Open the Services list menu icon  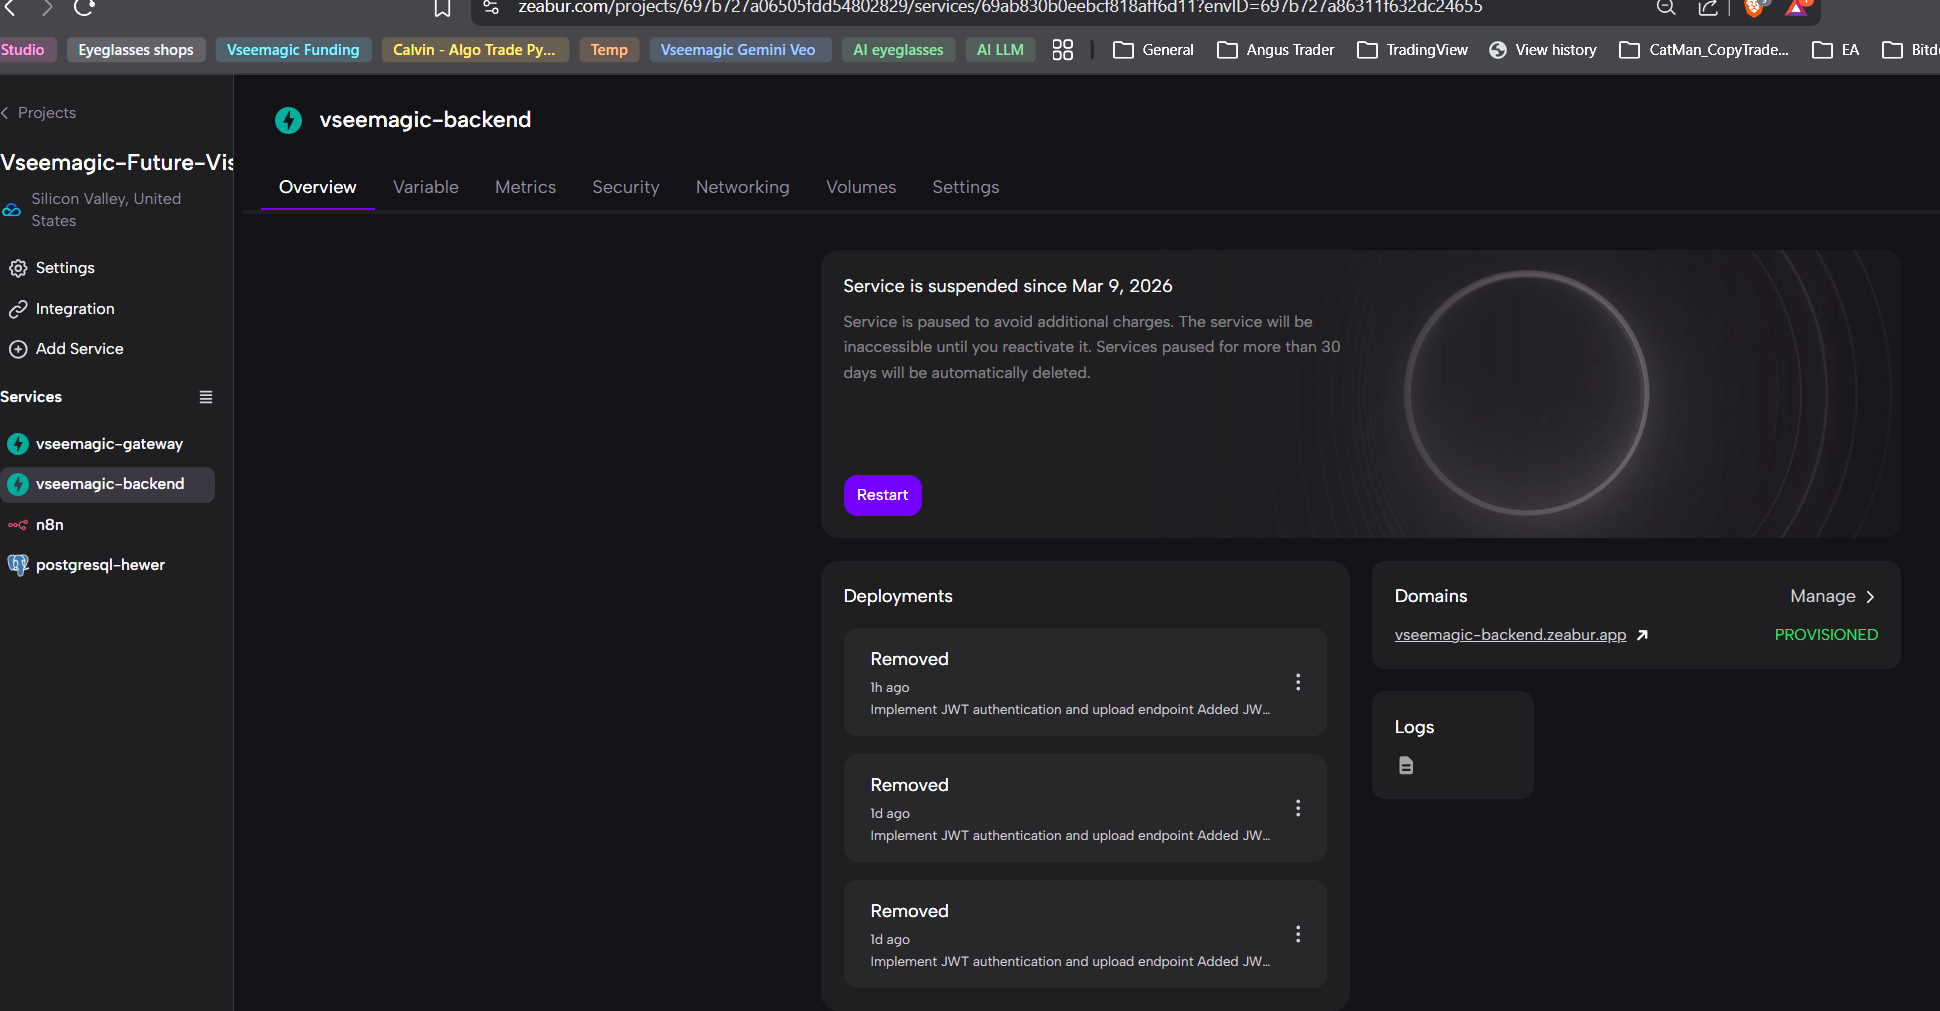(206, 397)
